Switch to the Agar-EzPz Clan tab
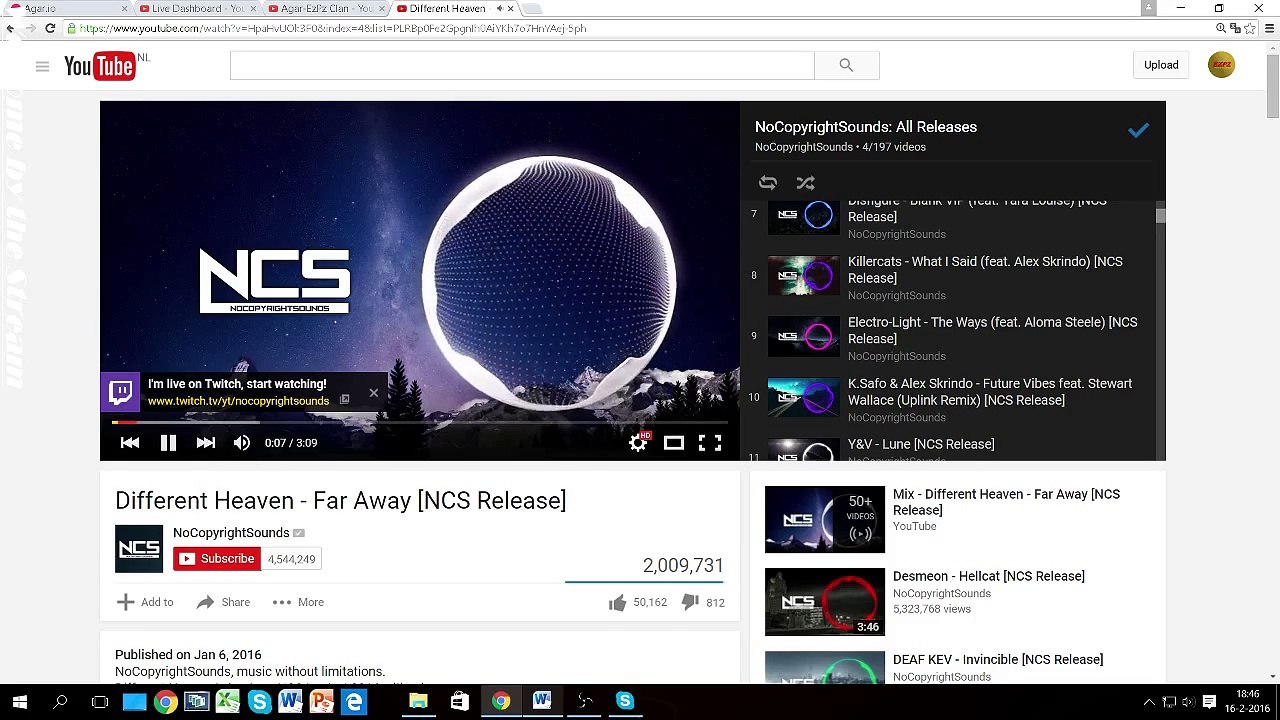Image resolution: width=1280 pixels, height=720 pixels. pyautogui.click(x=325, y=8)
